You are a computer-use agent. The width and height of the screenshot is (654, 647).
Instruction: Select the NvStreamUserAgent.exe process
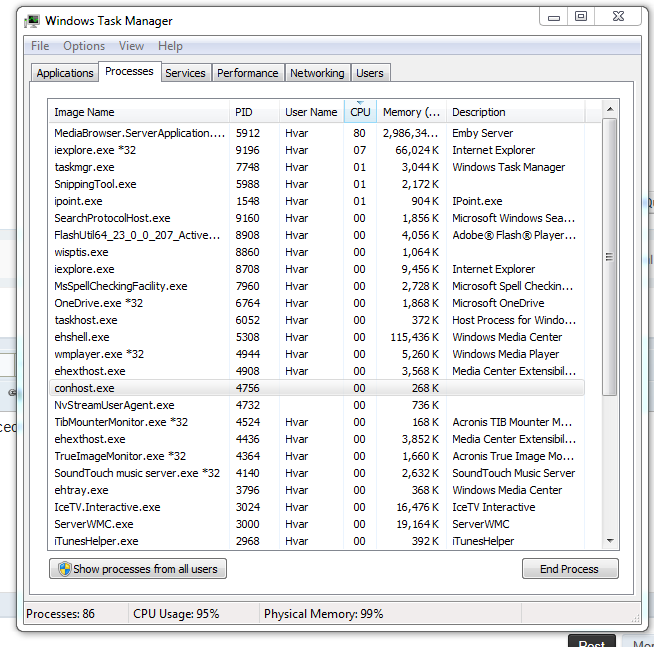317,405
